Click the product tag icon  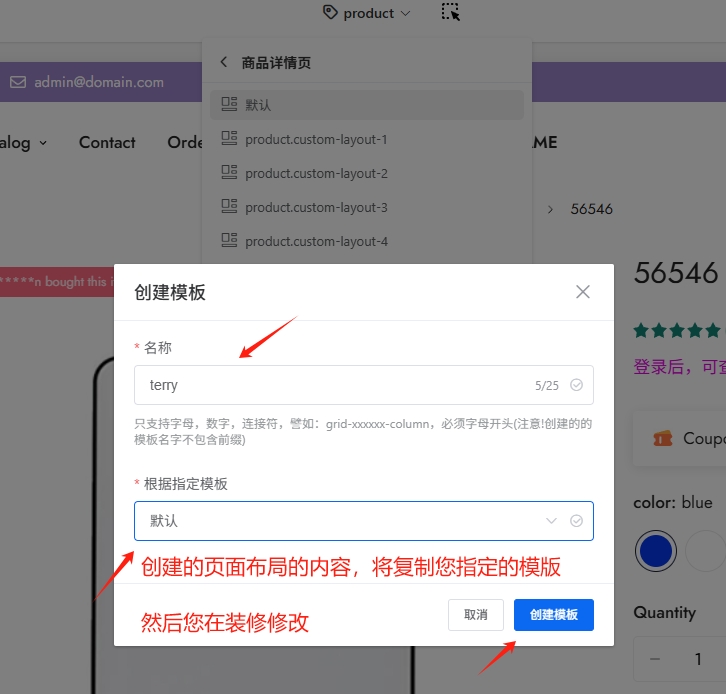click(330, 13)
